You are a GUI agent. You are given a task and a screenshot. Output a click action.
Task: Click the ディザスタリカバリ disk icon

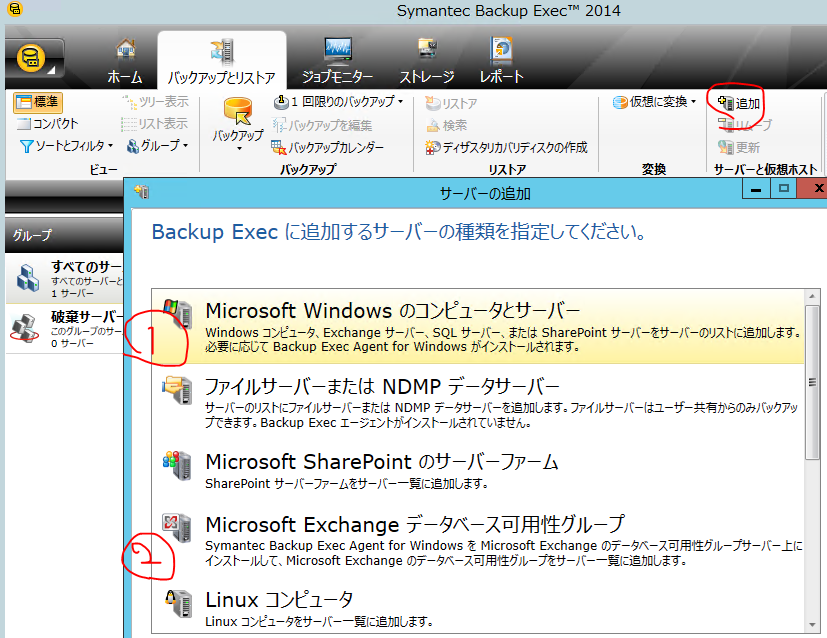[x=433, y=148]
